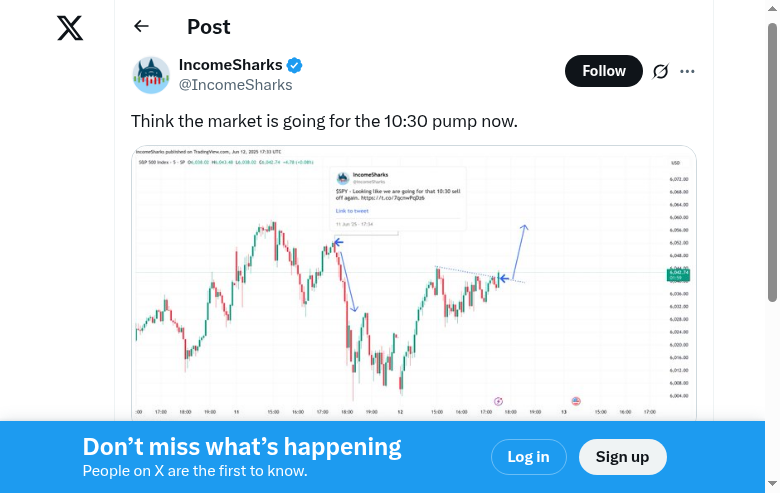This screenshot has height=493, width=780.
Task: Go back using the arrow icon
Action: click(141, 27)
